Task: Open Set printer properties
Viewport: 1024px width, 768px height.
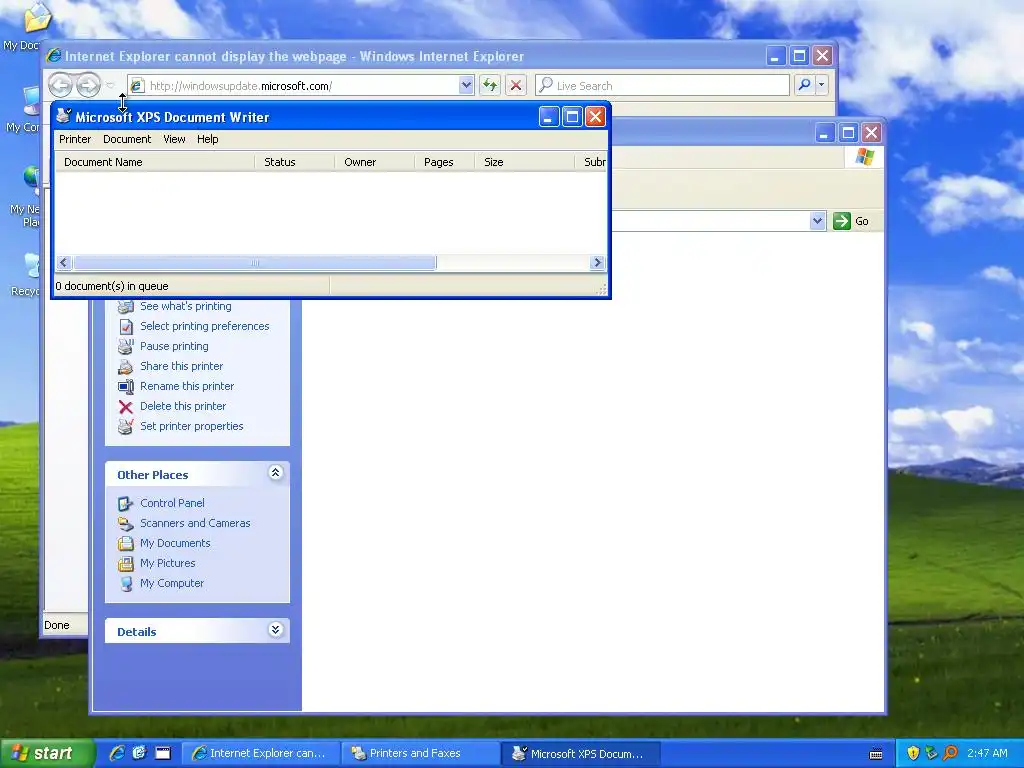Action: point(191,426)
